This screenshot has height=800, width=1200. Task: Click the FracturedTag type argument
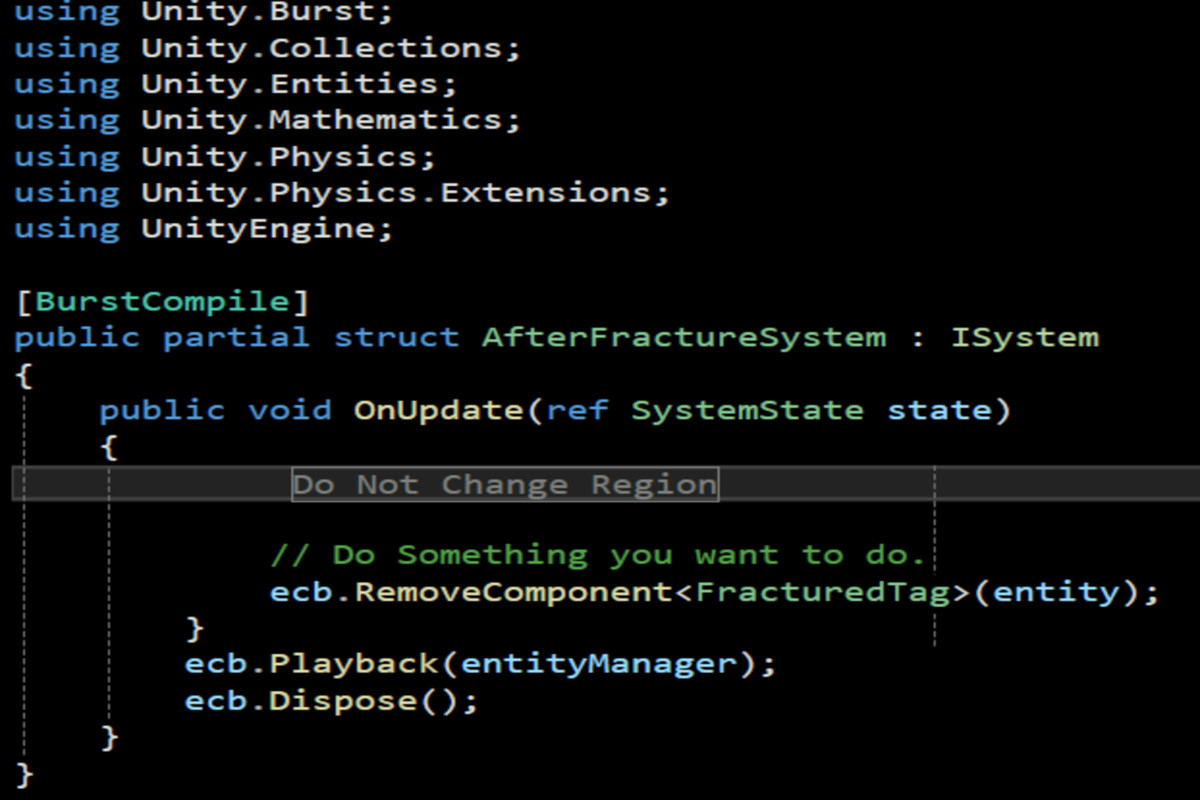coord(822,592)
